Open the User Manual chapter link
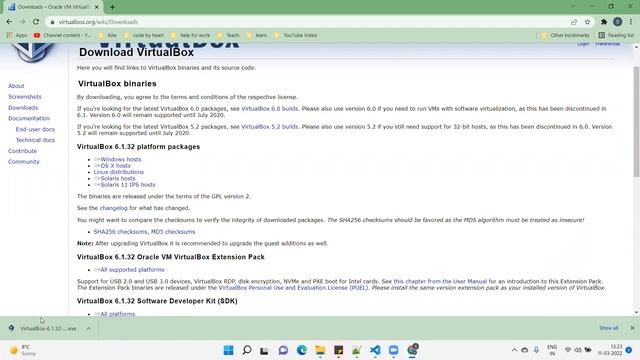The width and height of the screenshot is (640, 360). click(440, 281)
